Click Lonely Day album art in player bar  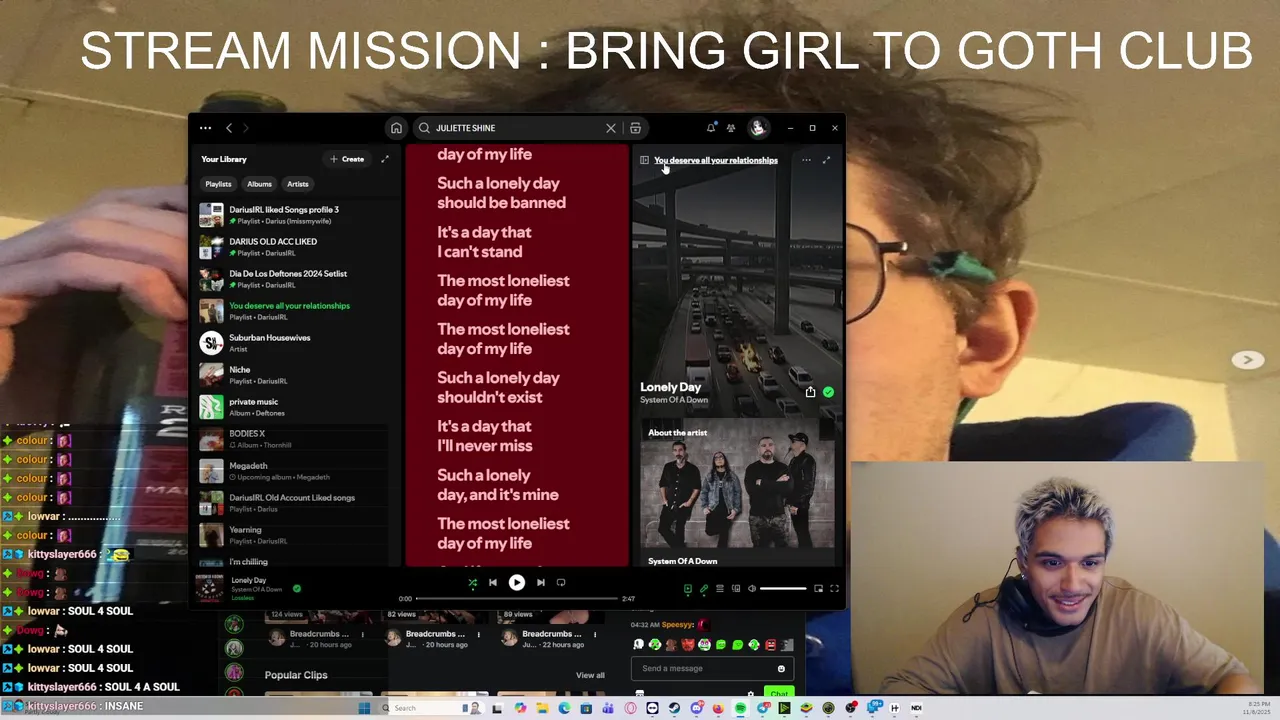point(210,588)
